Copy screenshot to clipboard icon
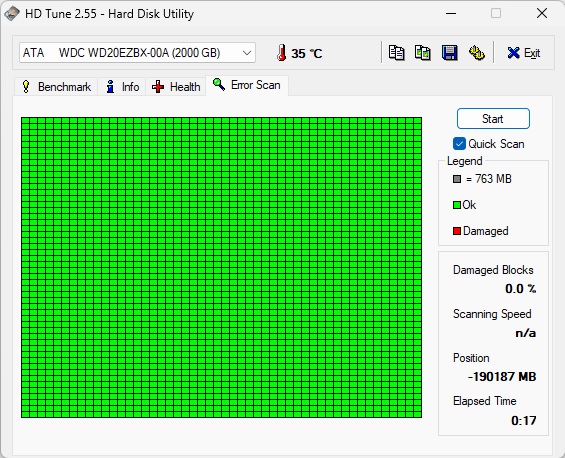565x458 pixels. [x=423, y=53]
